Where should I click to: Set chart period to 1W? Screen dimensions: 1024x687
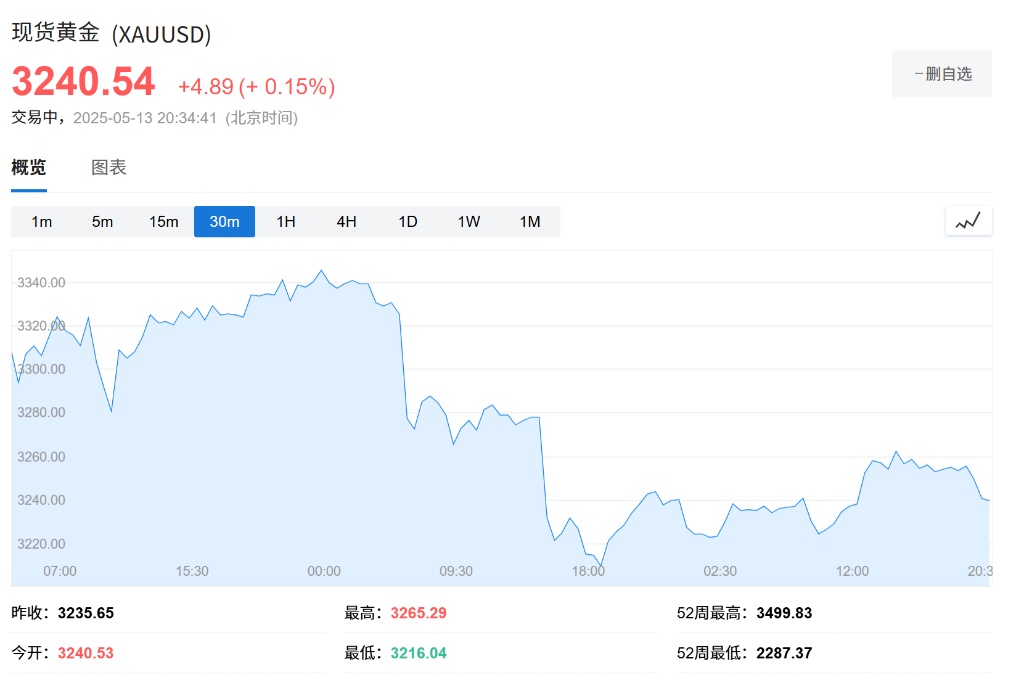pos(469,222)
